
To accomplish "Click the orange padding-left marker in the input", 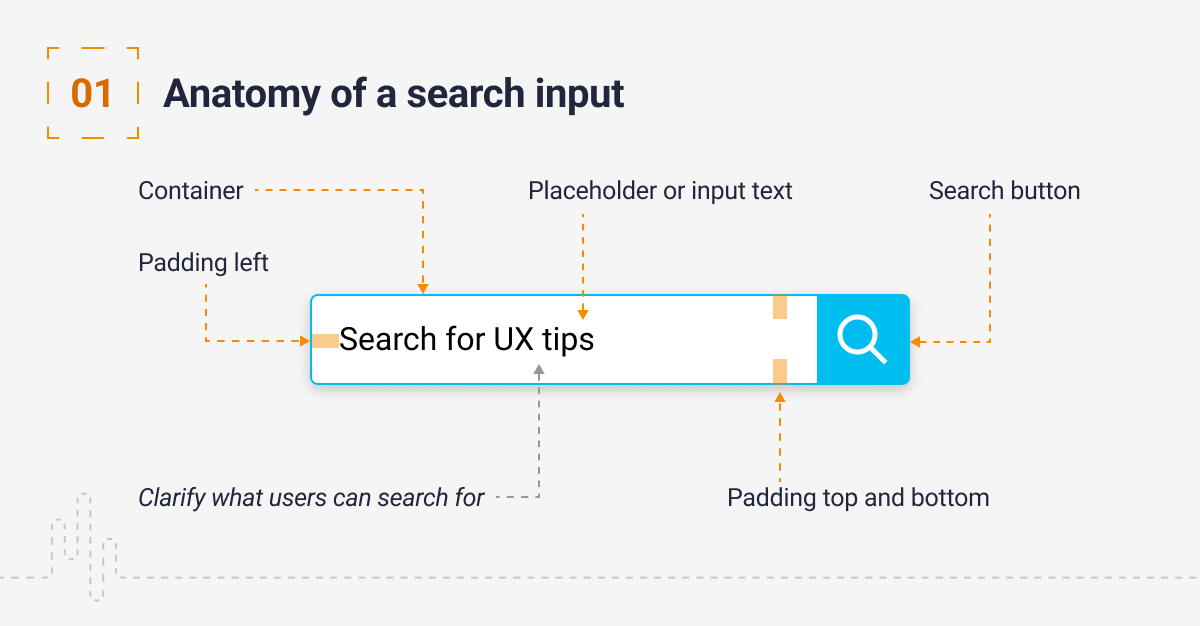I will [325, 341].
